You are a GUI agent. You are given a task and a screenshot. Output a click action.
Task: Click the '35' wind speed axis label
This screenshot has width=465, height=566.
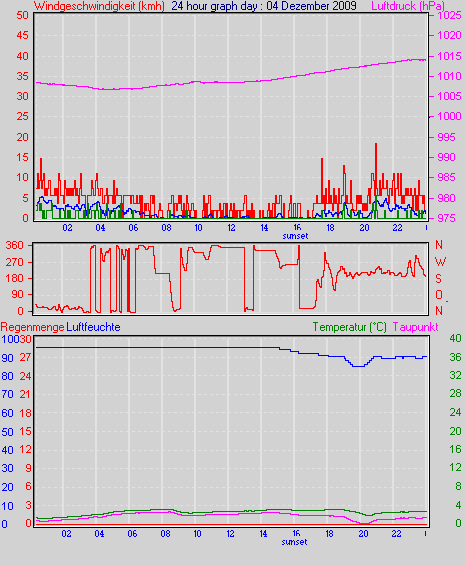pos(22,76)
